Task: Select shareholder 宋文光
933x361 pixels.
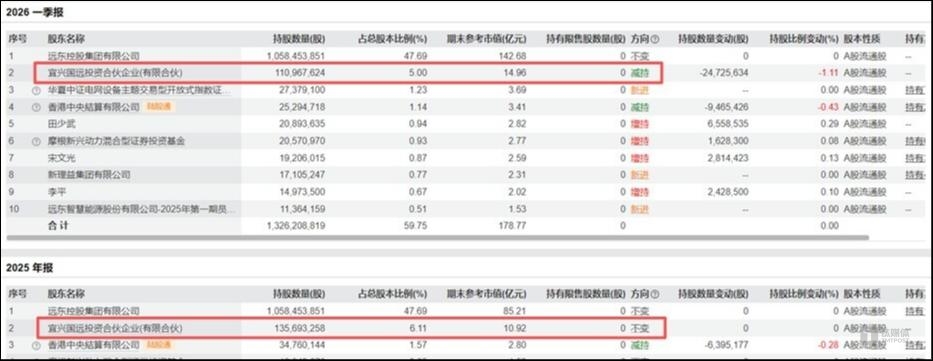Action: (x=62, y=158)
